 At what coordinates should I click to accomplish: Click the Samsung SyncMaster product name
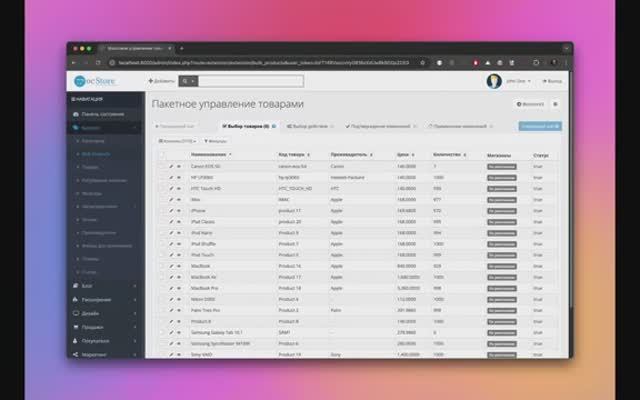coord(220,343)
